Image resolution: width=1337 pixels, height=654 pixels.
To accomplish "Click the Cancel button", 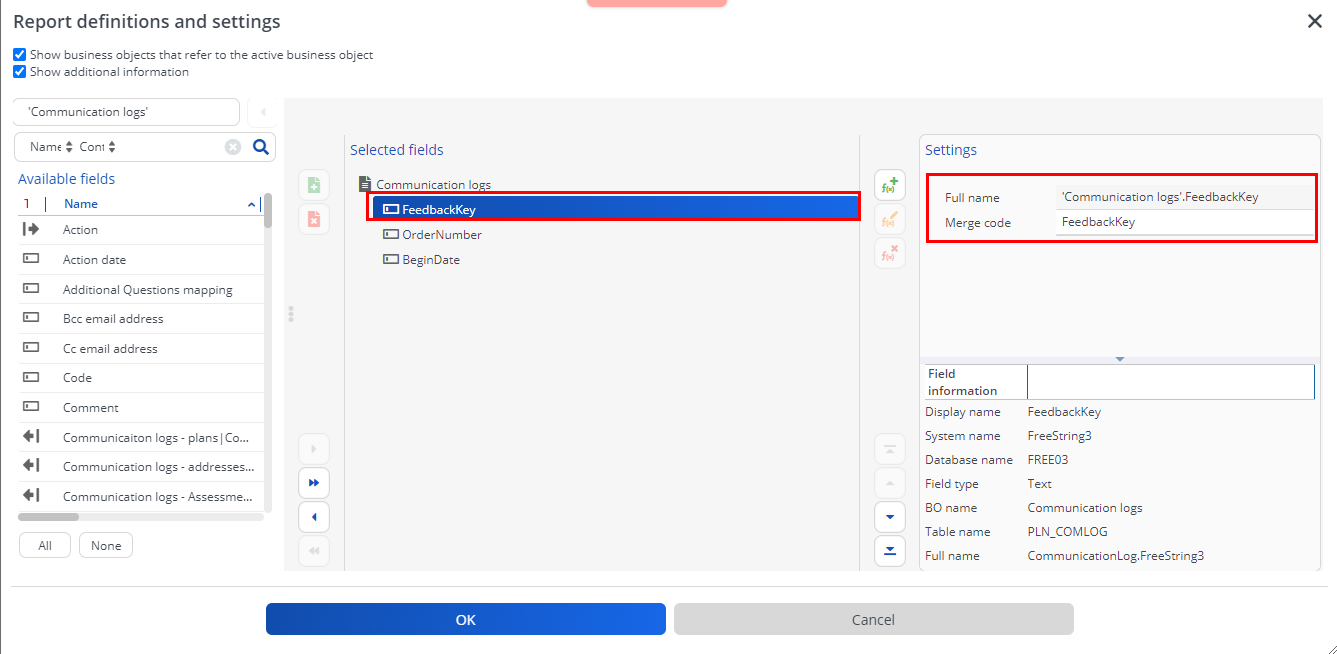I will coord(874,619).
